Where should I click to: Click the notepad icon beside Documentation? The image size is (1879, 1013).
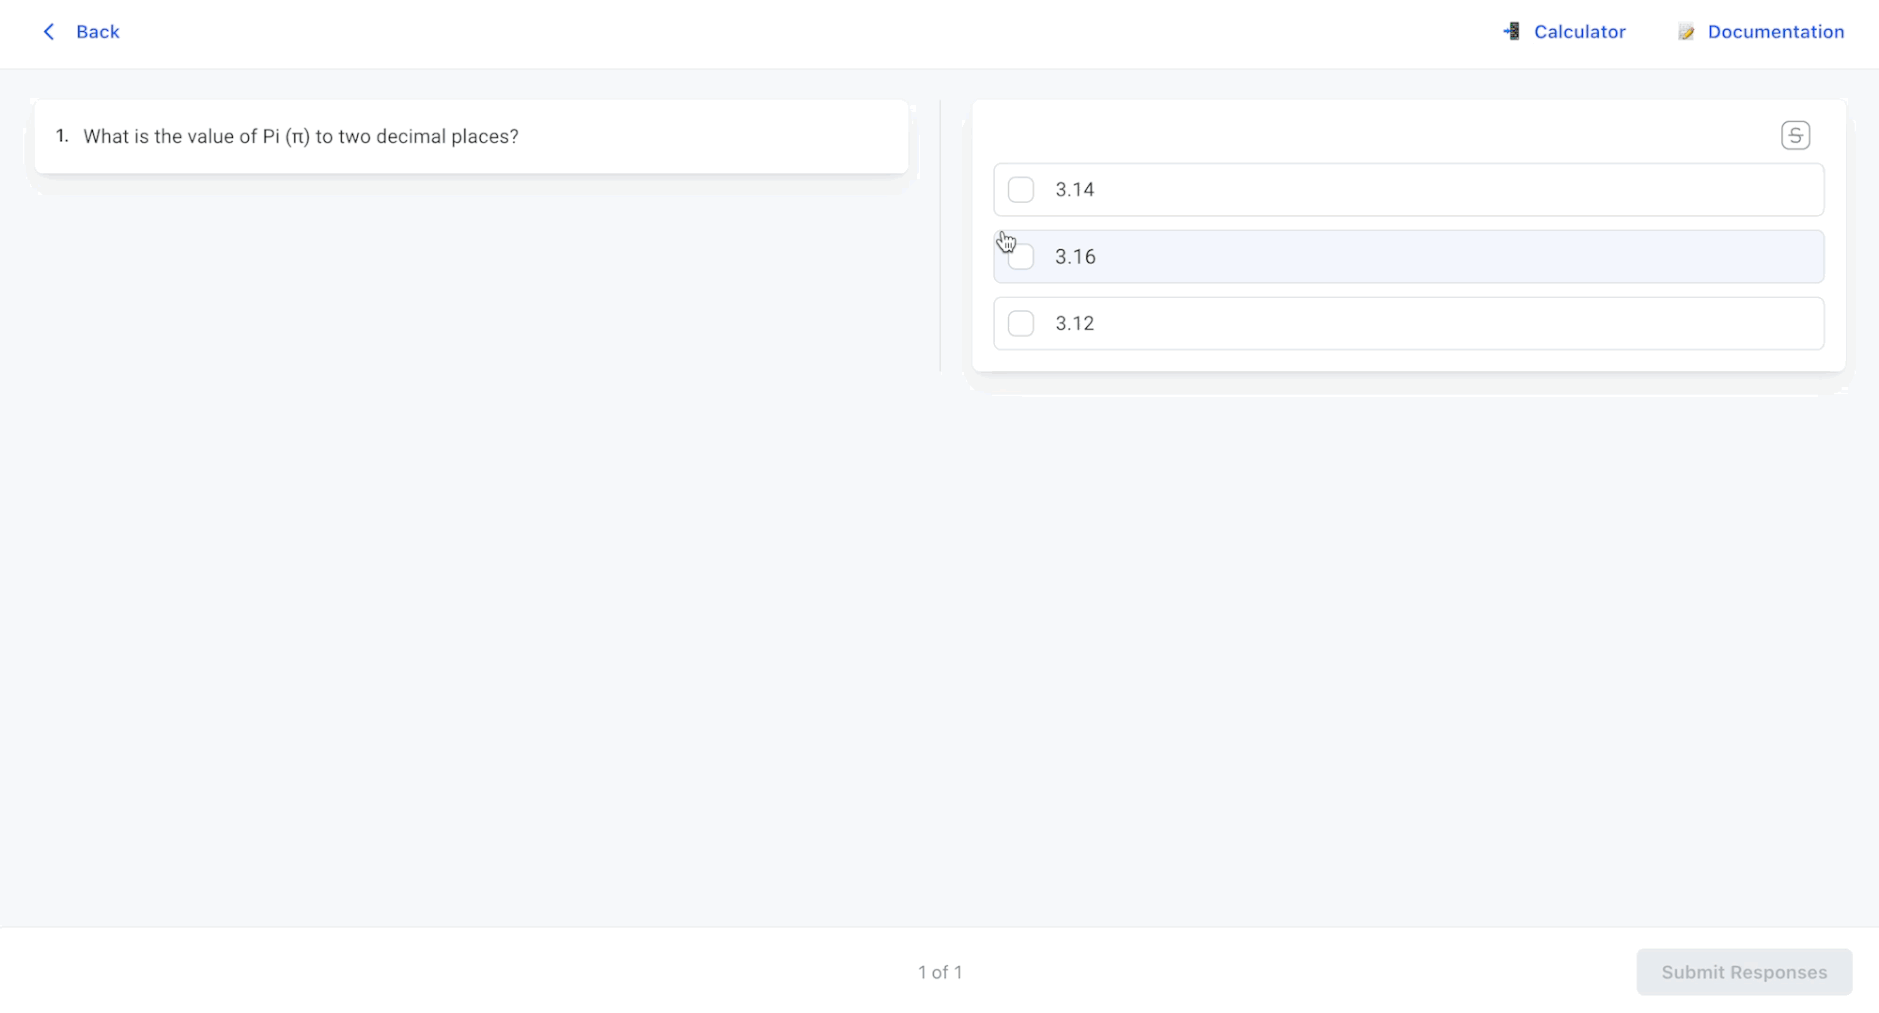pyautogui.click(x=1686, y=32)
